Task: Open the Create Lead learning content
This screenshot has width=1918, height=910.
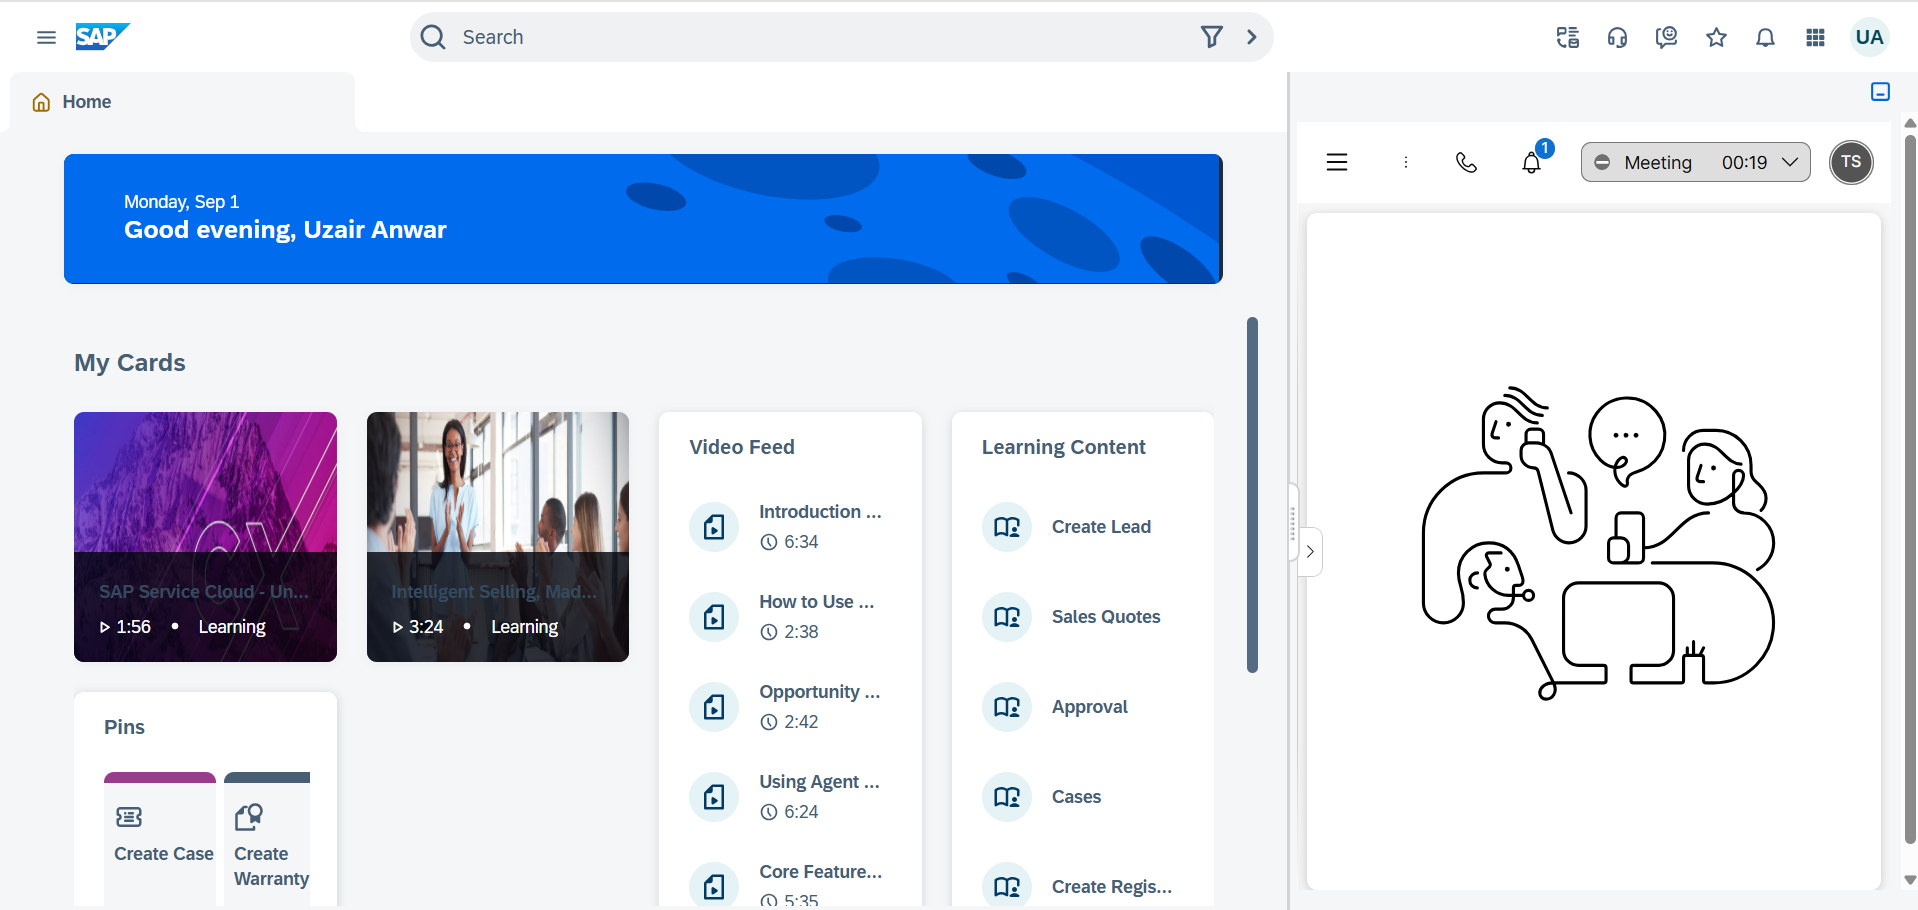Action: pos(1100,527)
